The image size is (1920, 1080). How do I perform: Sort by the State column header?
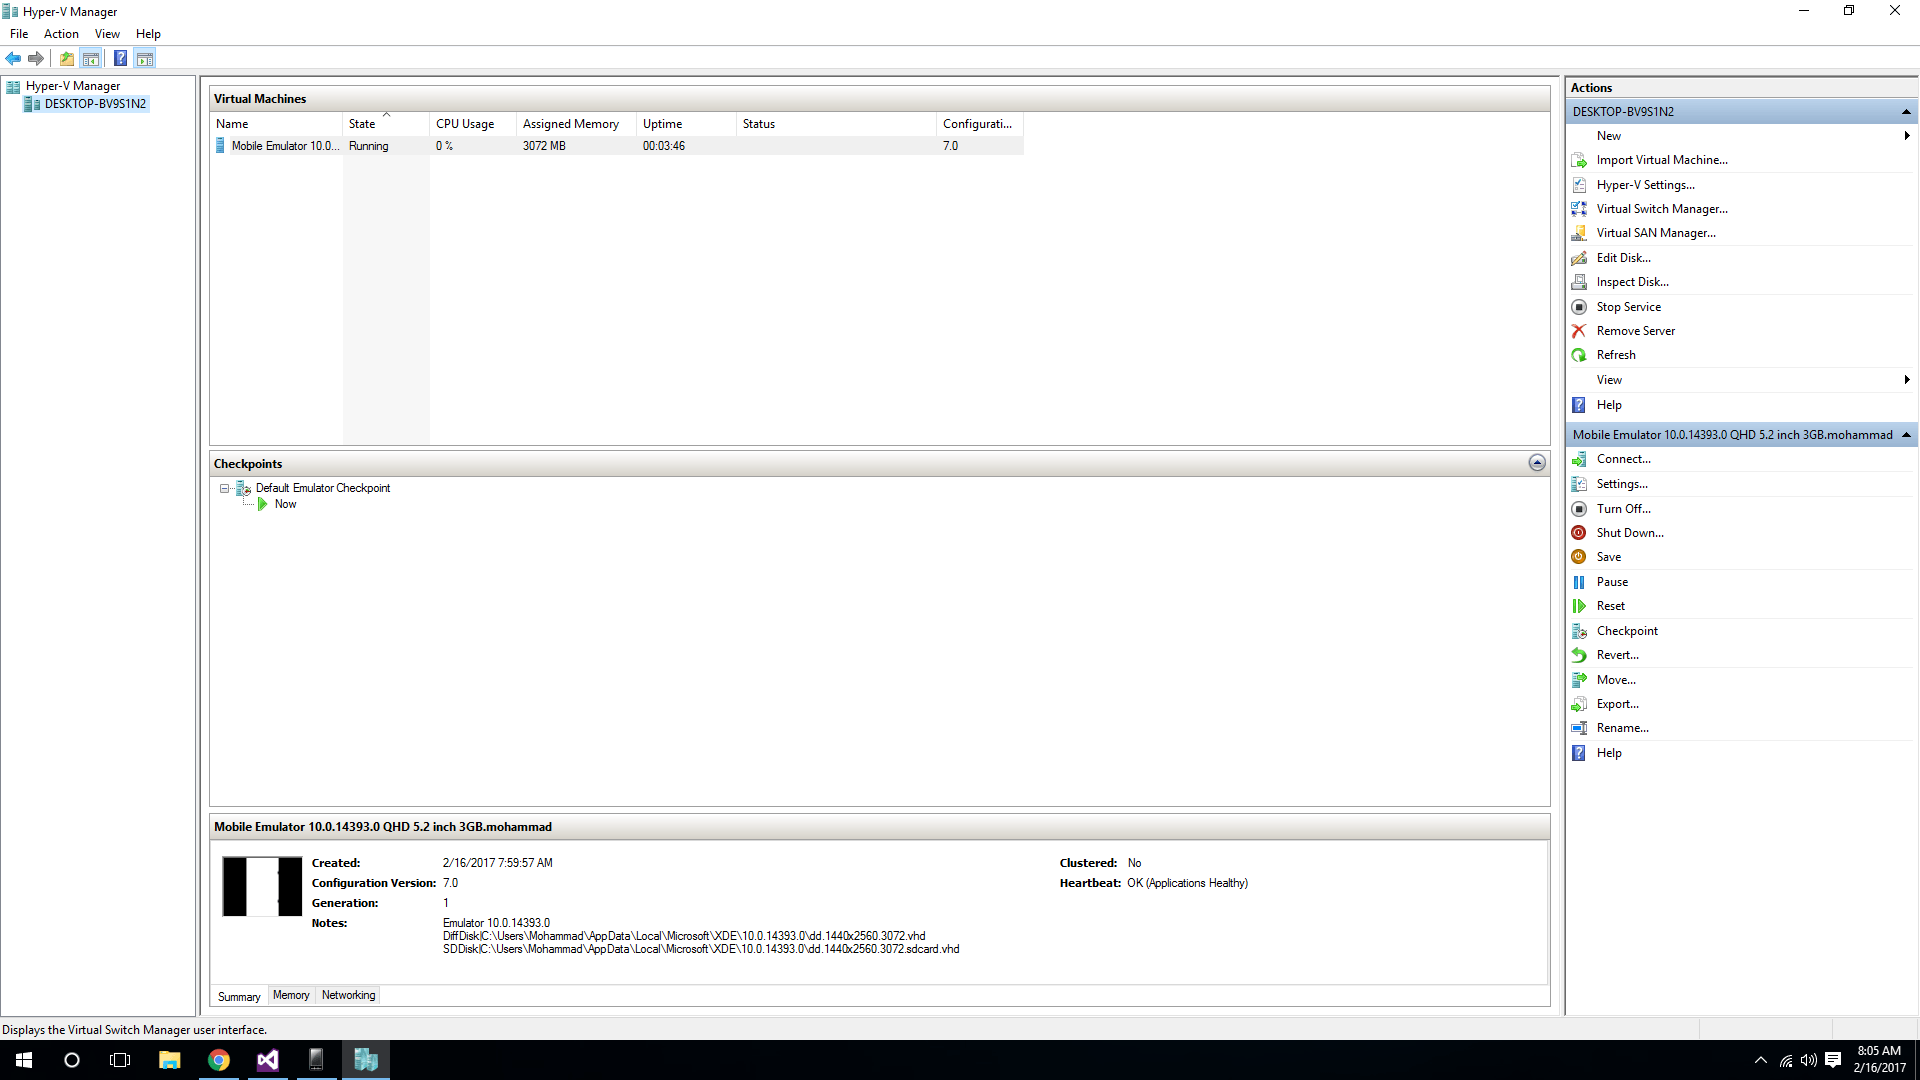(x=386, y=124)
